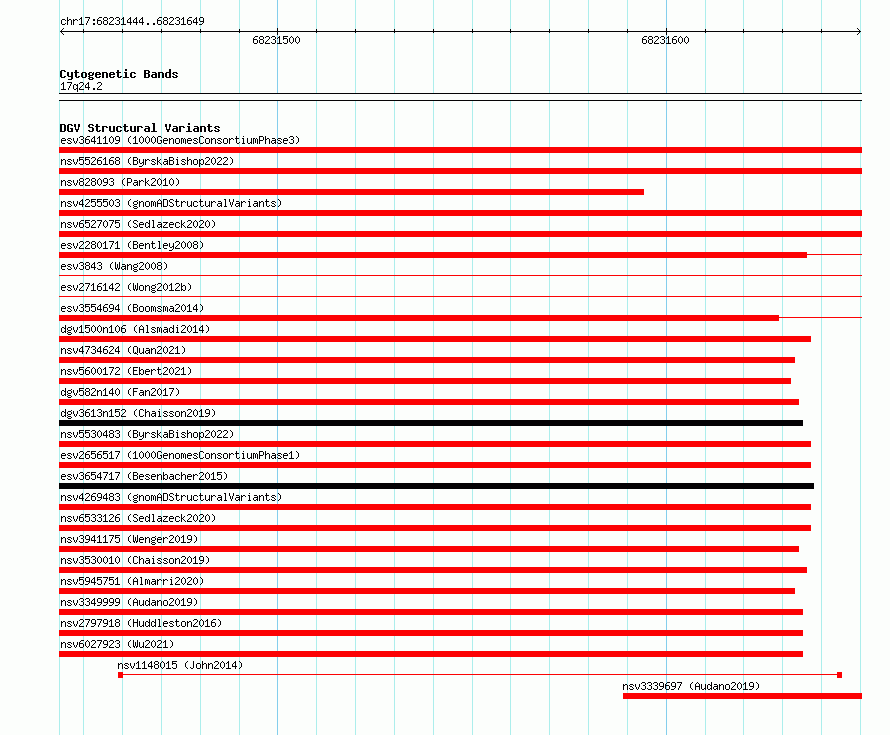Open variant esv3641109 (1000GenomesConsortiumPhase3)
The height and width of the screenshot is (735, 890).
point(180,140)
